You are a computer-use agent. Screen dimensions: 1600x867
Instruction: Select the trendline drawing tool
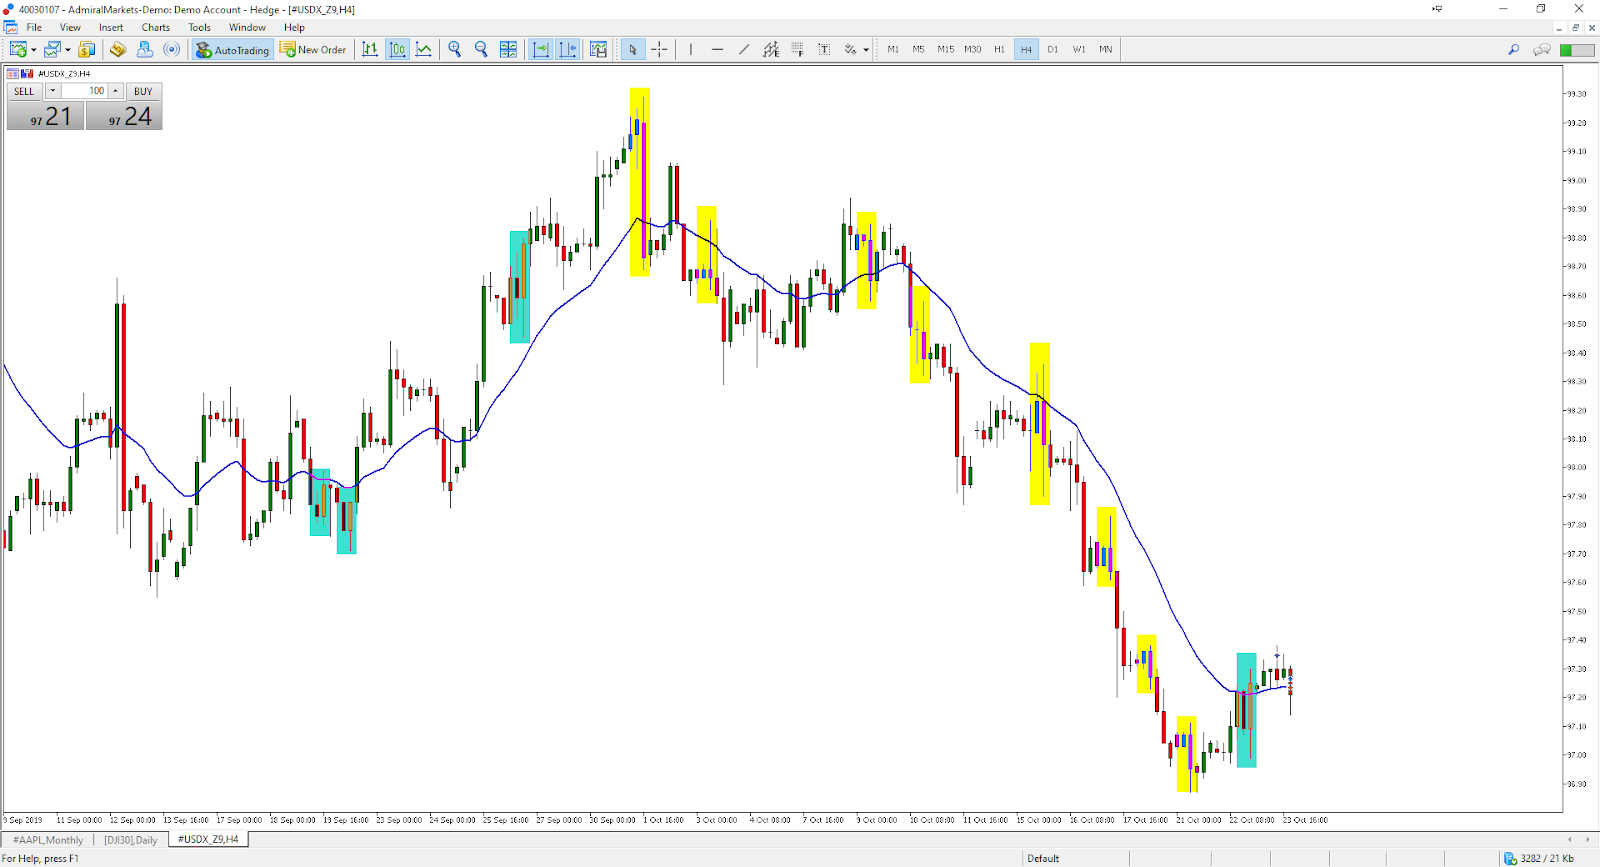744,49
